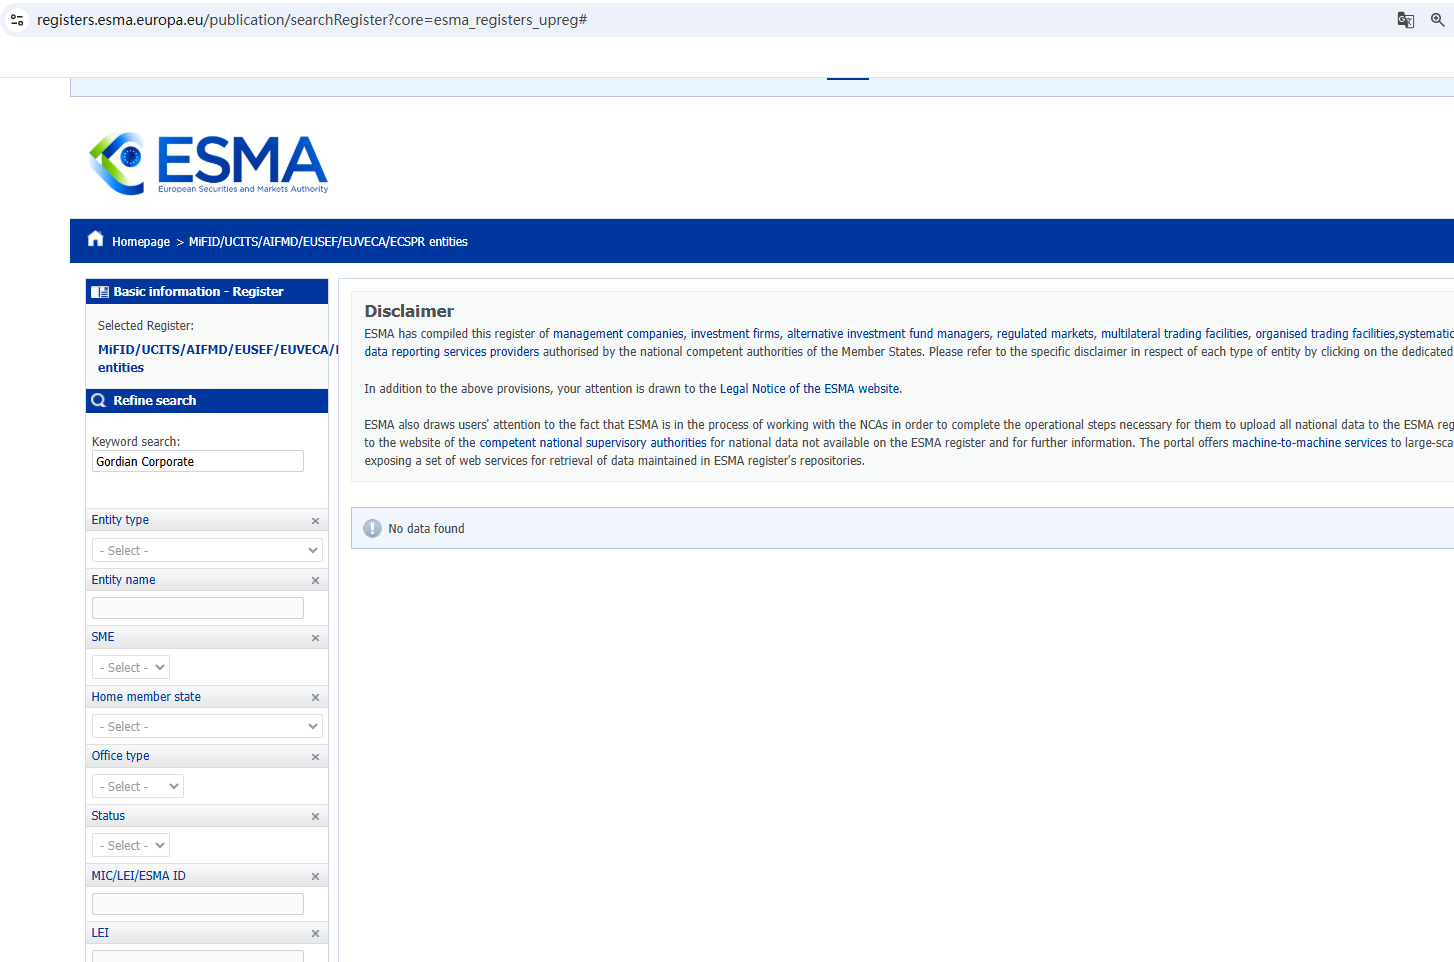Click the Refine search header
This screenshot has width=1454, height=962.
click(x=207, y=401)
